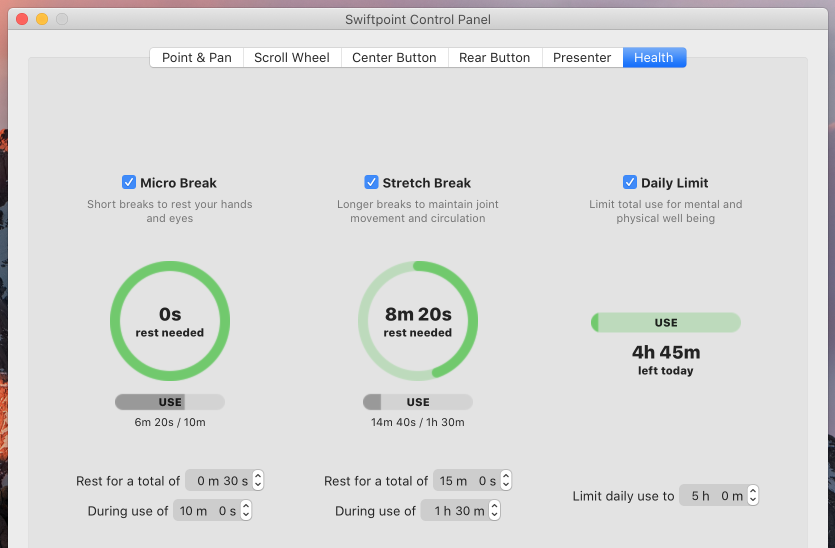Click the Micro Break USE progress bar
Screen dimensions: 835x548
[x=170, y=402]
